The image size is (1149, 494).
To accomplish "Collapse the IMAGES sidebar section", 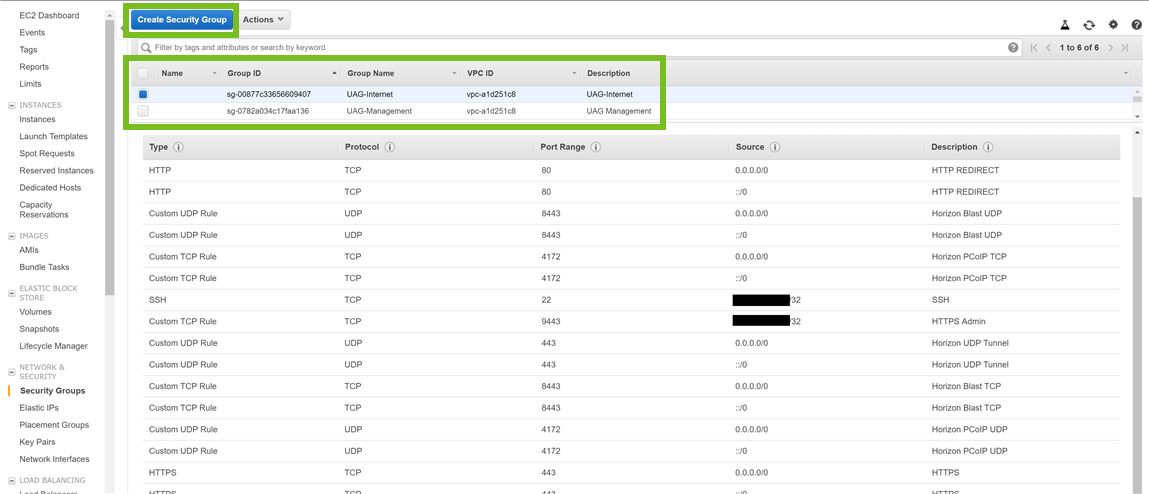I will point(11,236).
